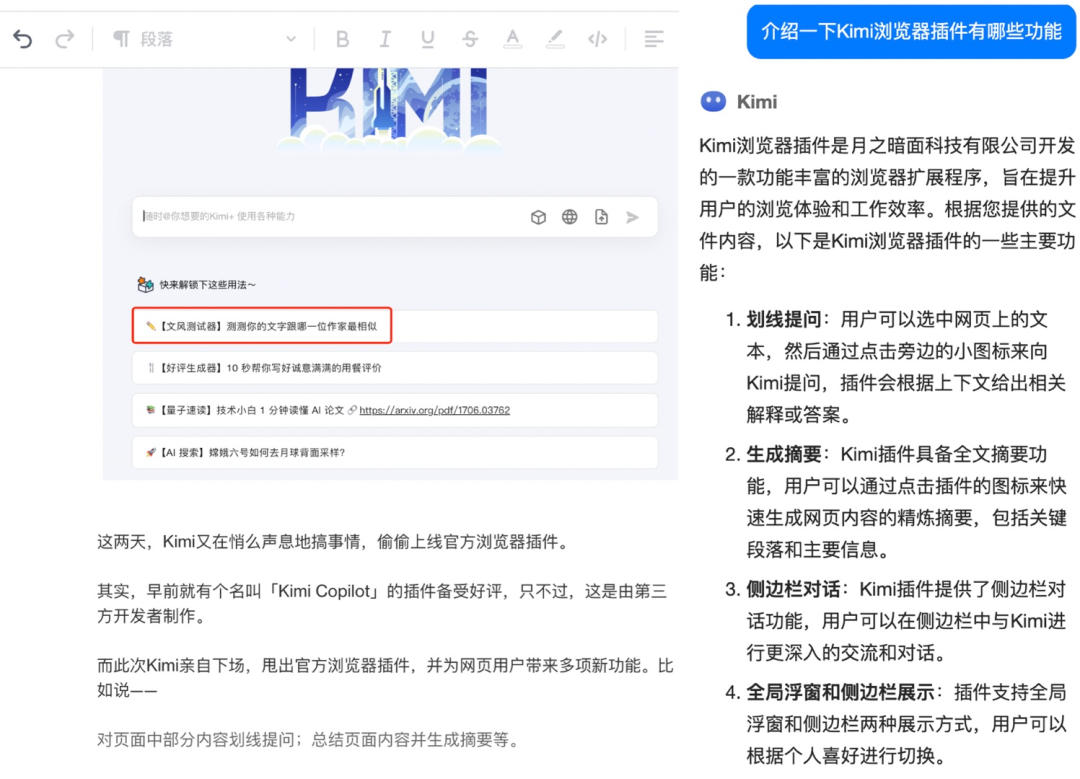
Task: Select the 【量子速读】 suggestion row
Action: pos(395,411)
